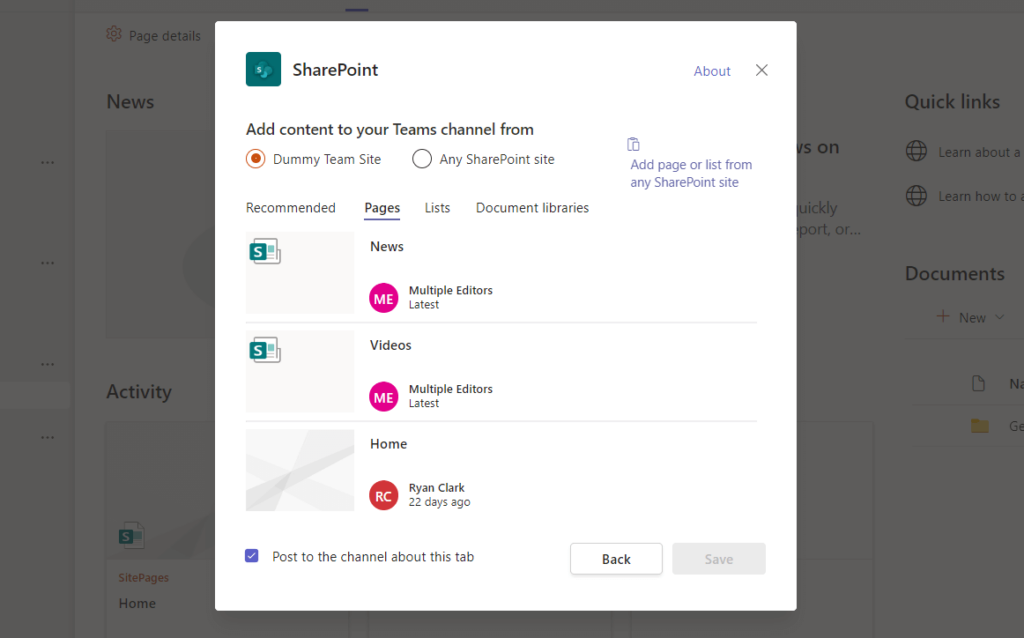Click the globe icon beside Learn about a
The width and height of the screenshot is (1024, 638).
(916, 151)
